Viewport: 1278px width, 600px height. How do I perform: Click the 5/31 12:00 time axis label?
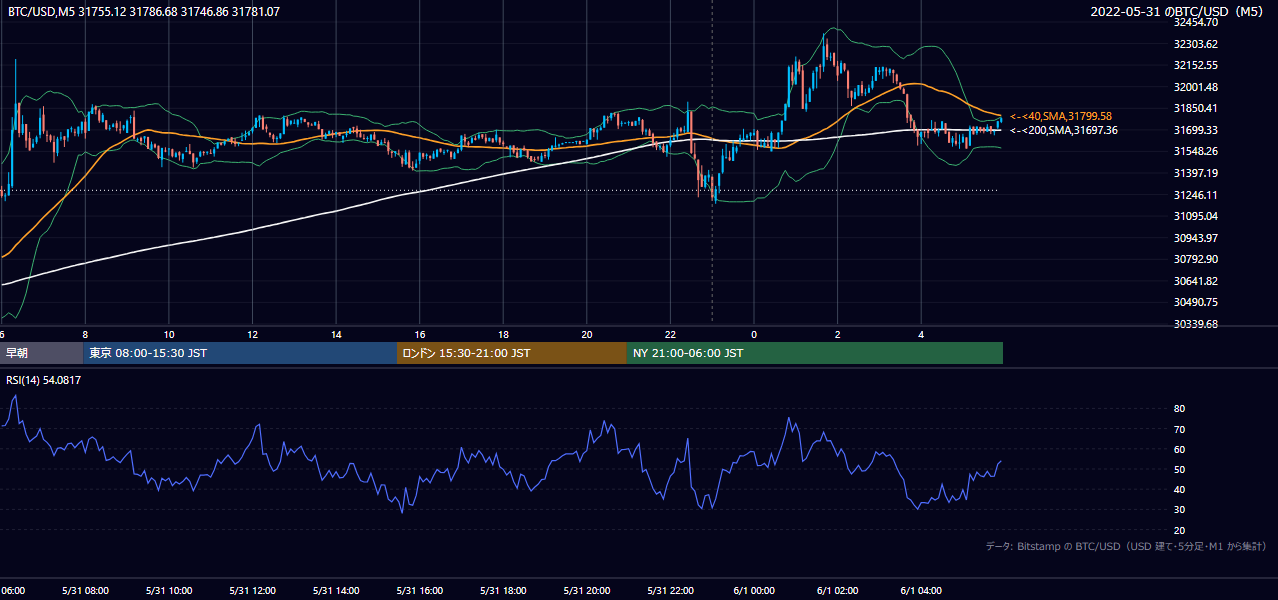point(252,591)
